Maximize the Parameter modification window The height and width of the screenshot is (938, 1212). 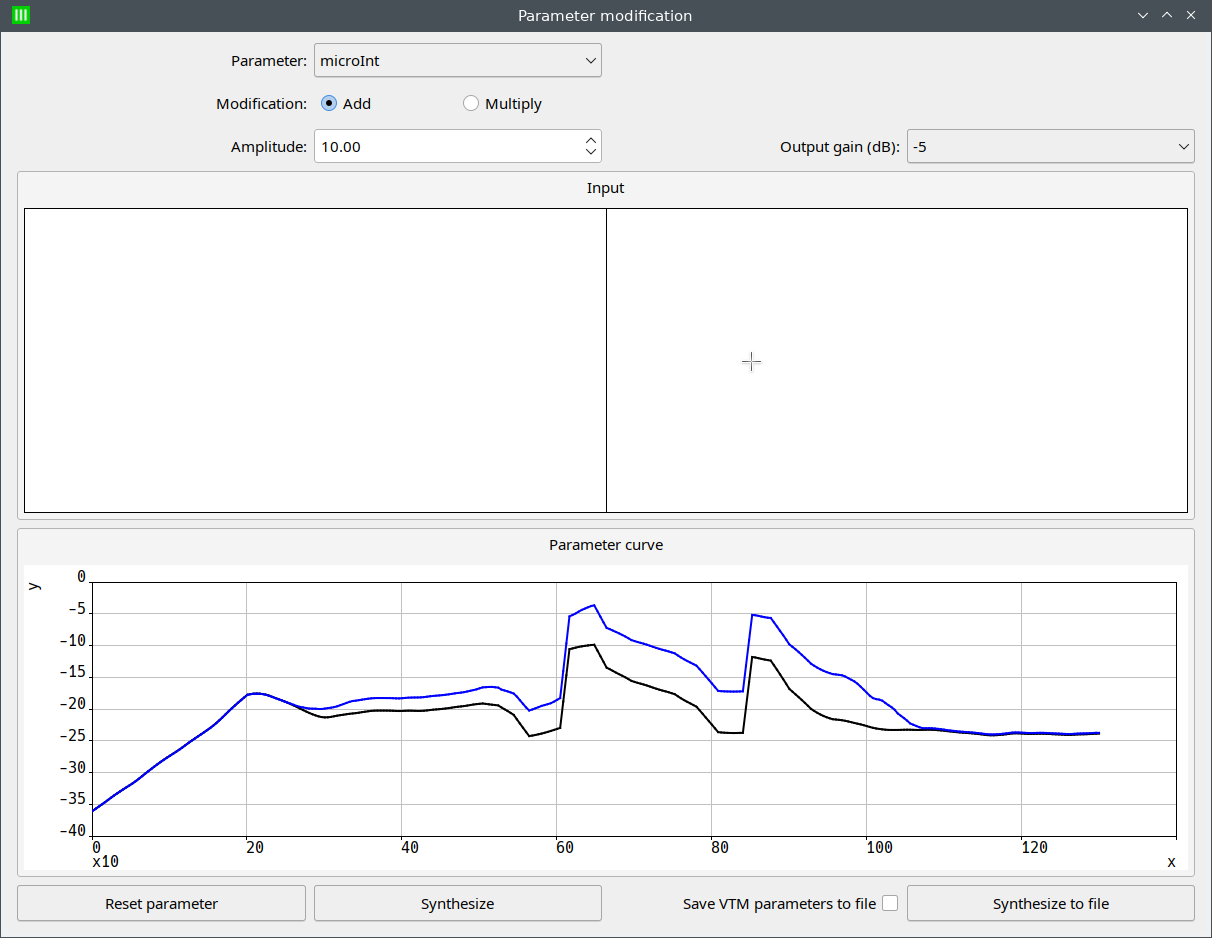click(1167, 15)
